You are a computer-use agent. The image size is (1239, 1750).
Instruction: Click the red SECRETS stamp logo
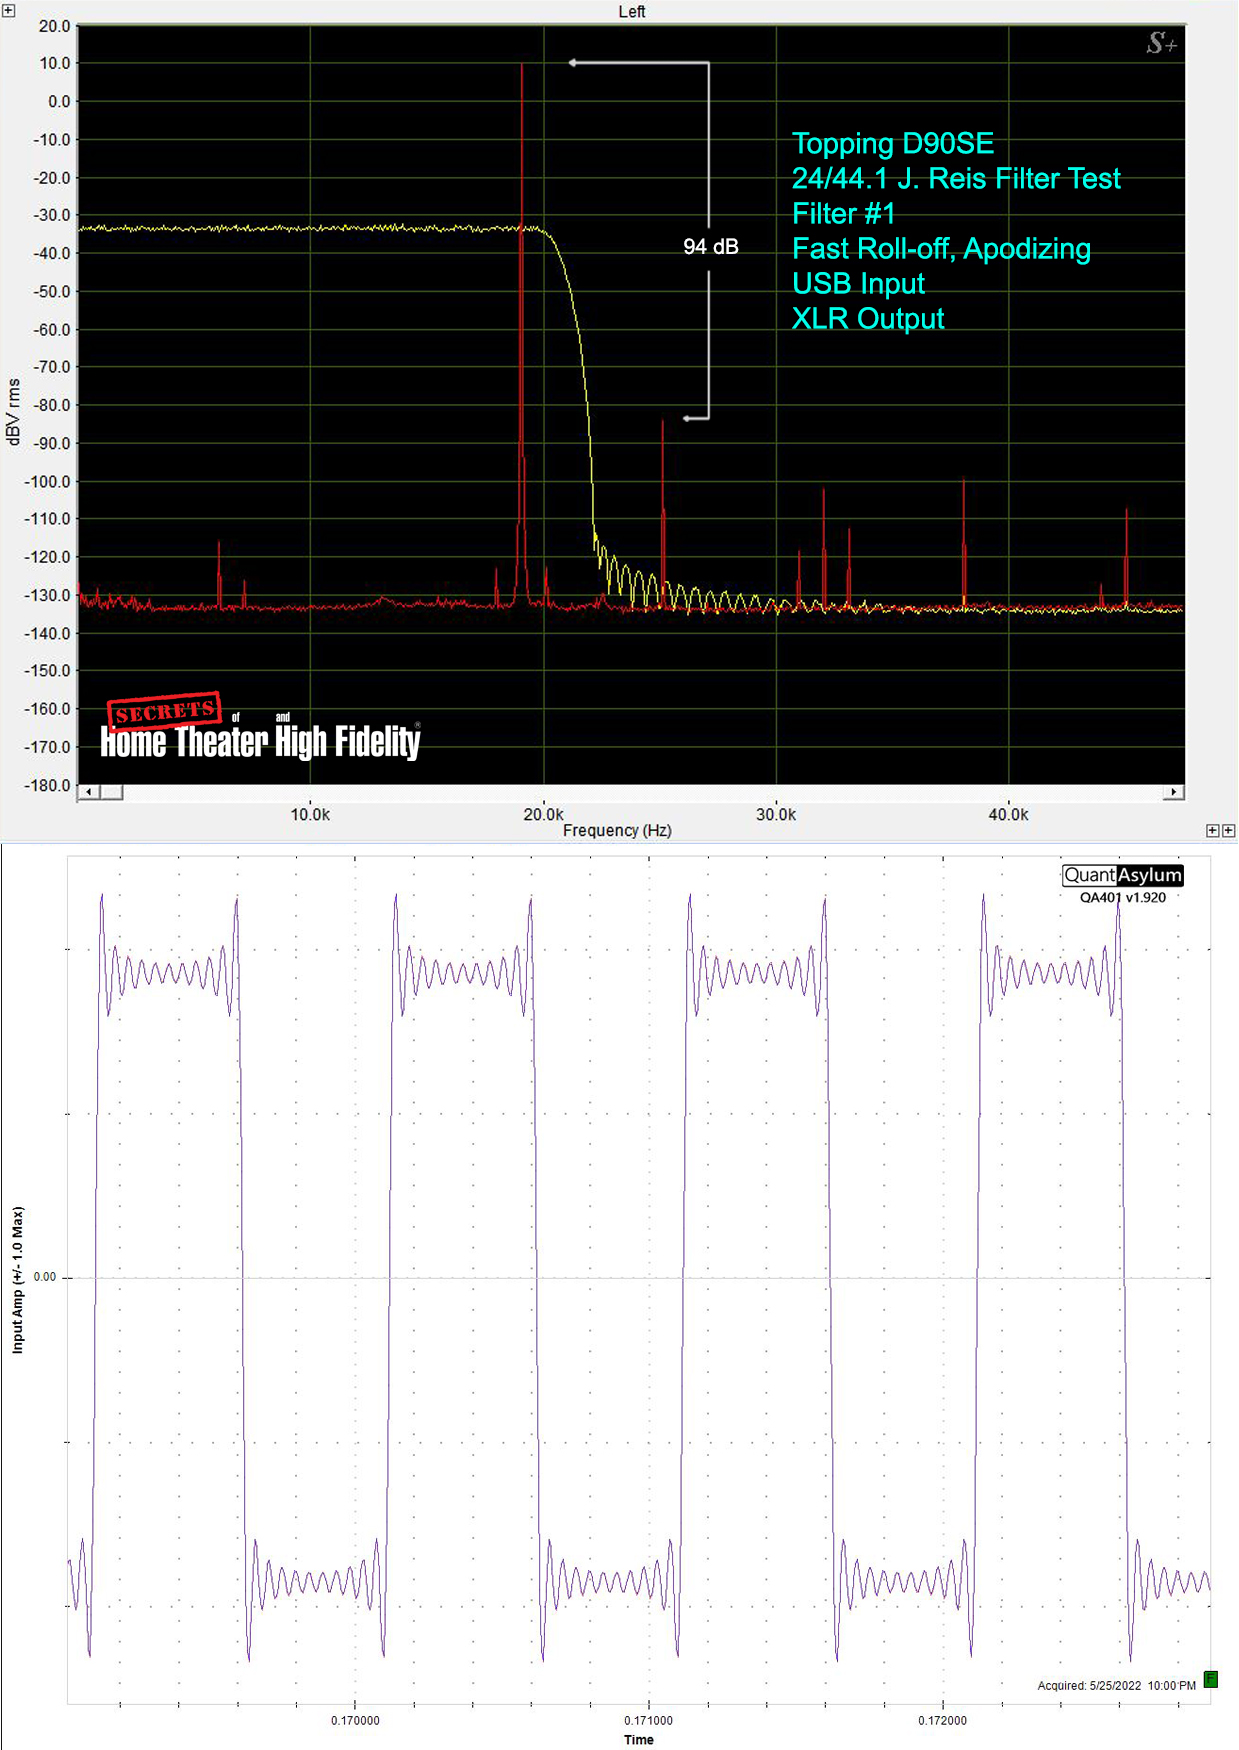click(x=164, y=710)
